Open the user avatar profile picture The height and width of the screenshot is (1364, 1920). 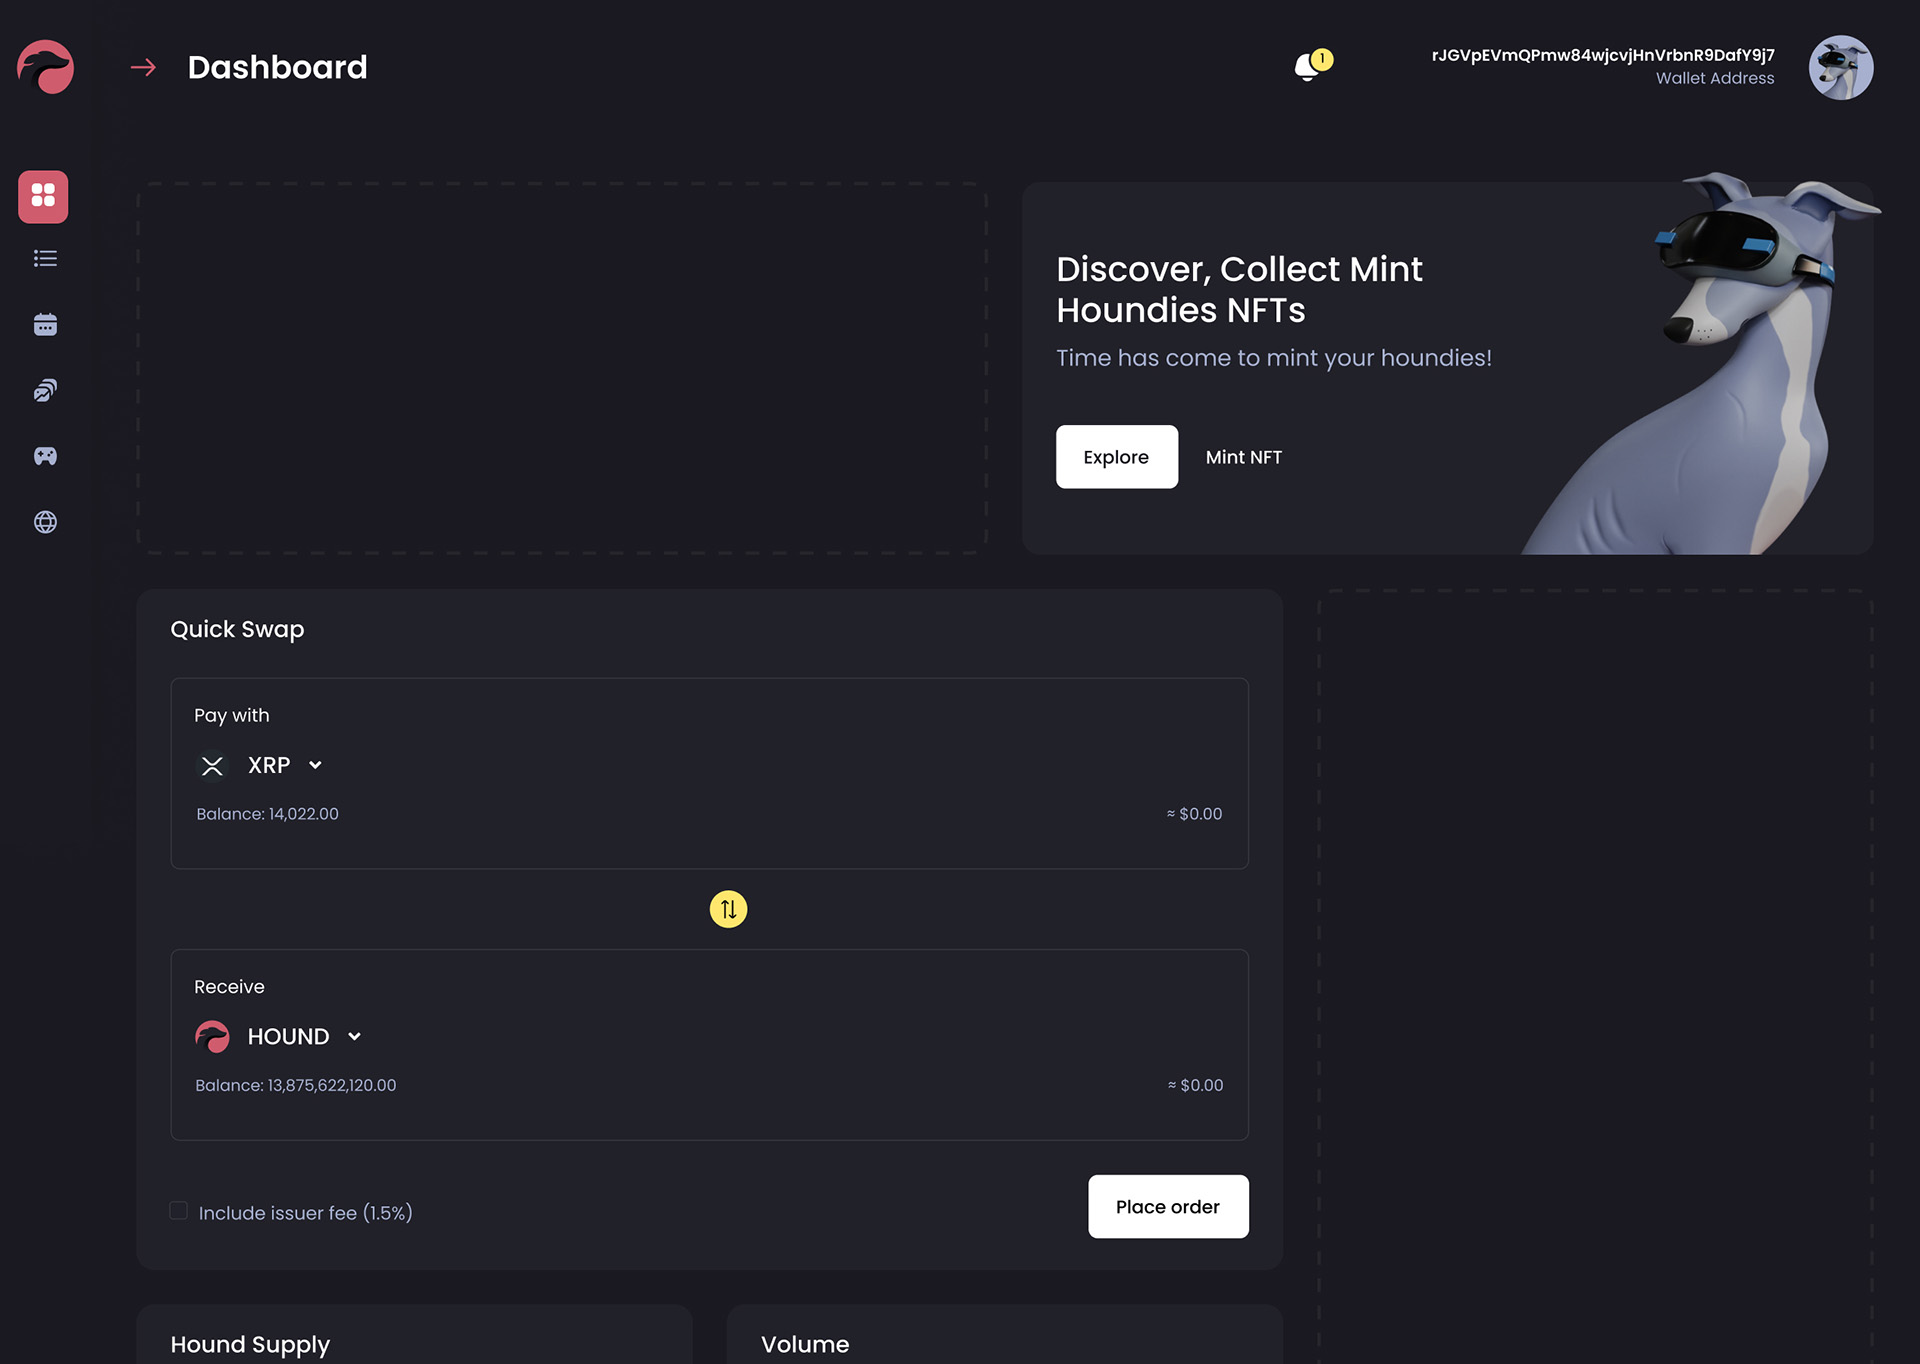click(x=1840, y=67)
